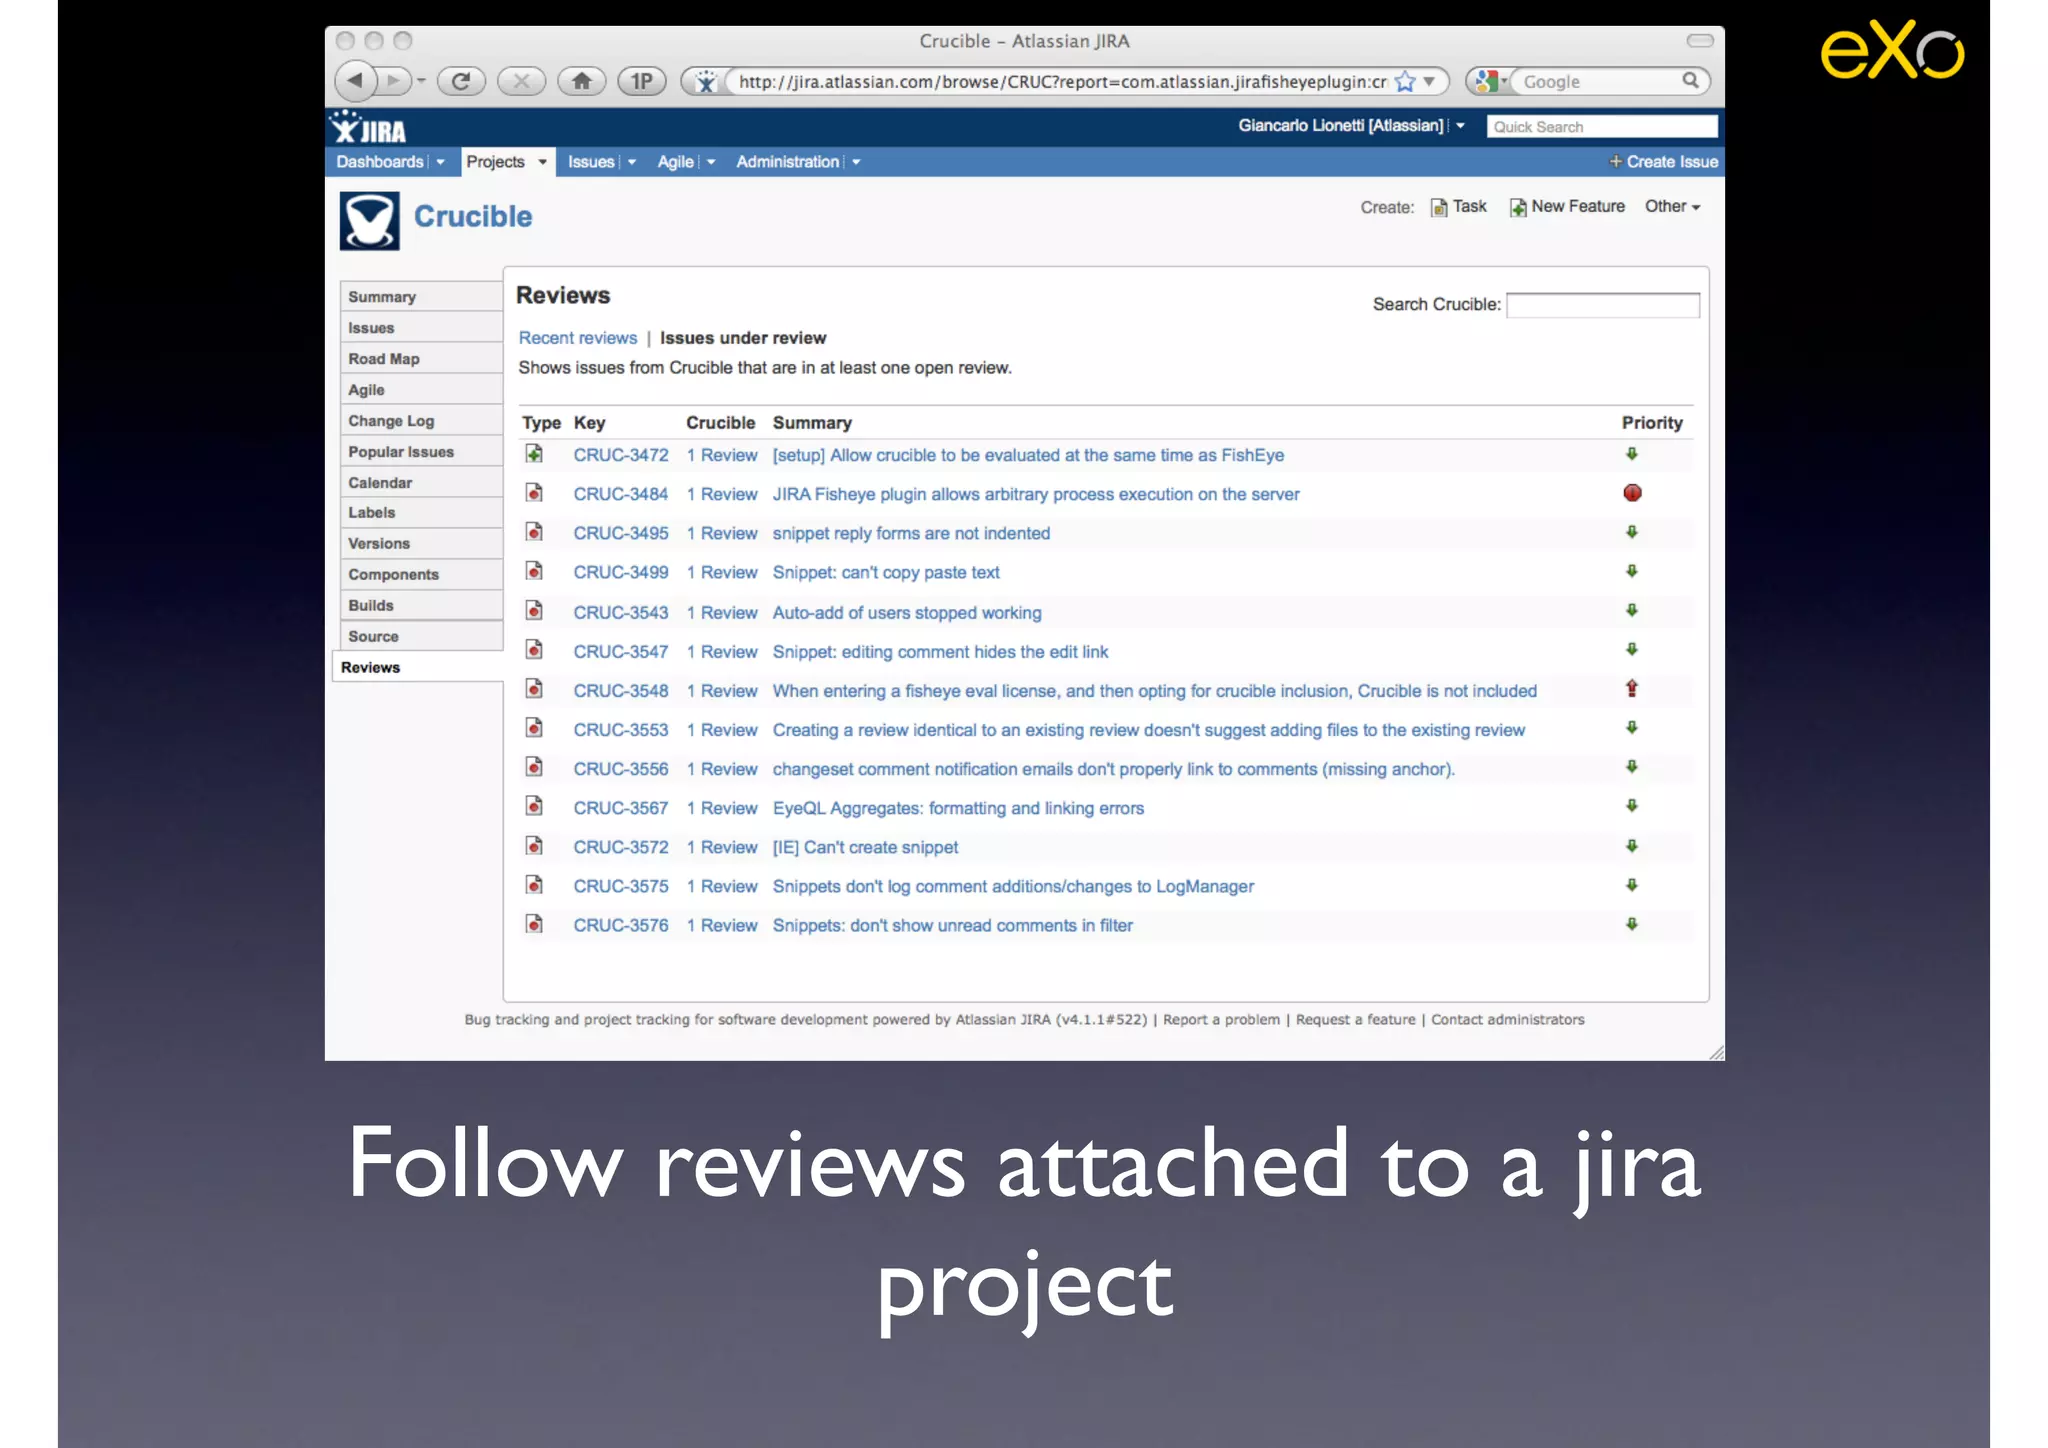
Task: Click the bug icon for CRUC-3495
Action: [x=535, y=532]
